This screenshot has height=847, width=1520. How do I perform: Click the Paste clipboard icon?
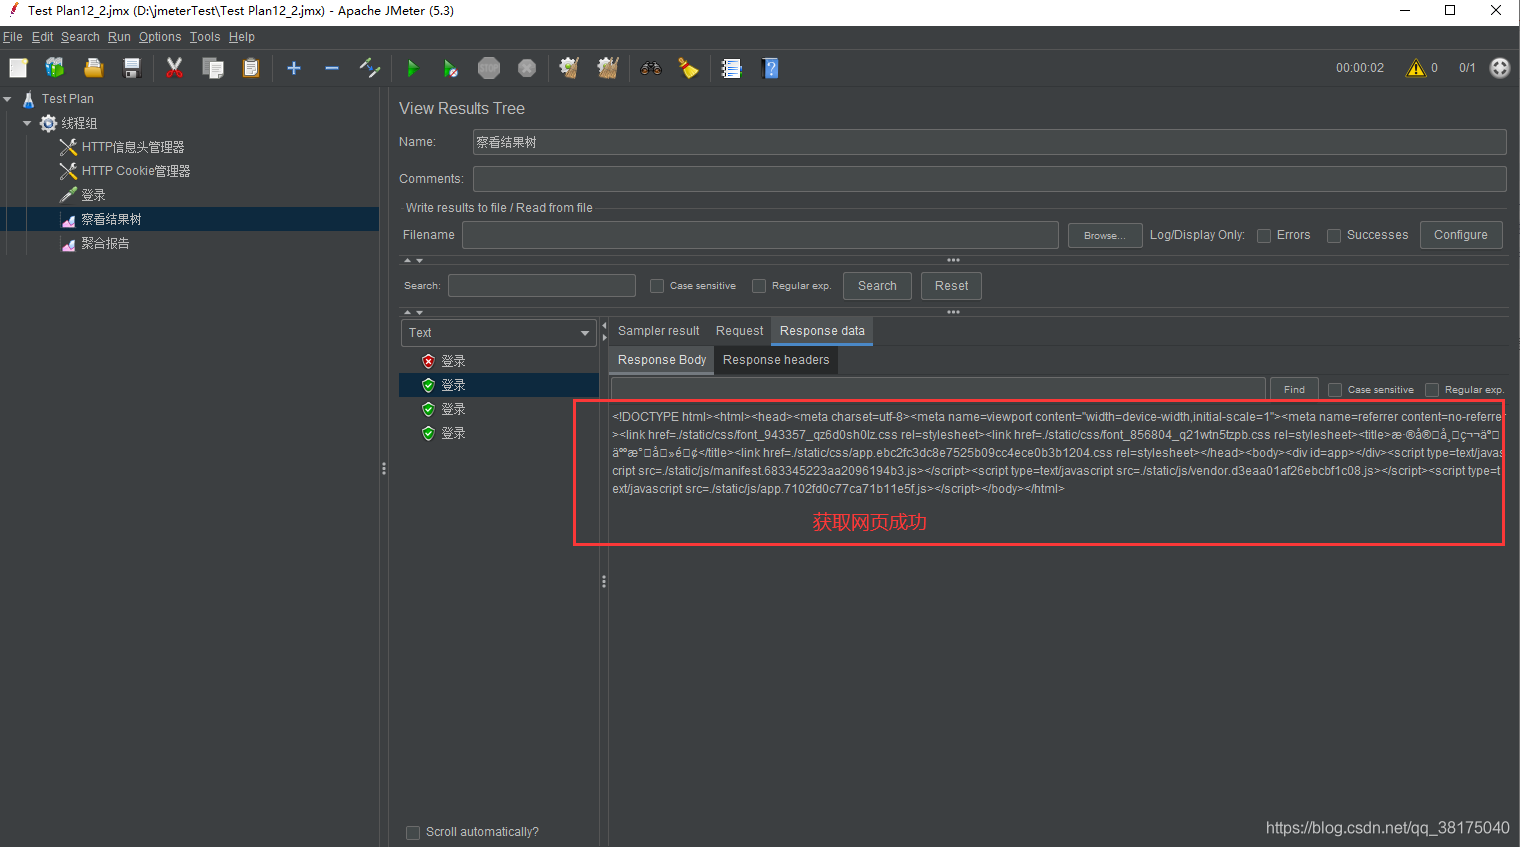pyautogui.click(x=251, y=68)
